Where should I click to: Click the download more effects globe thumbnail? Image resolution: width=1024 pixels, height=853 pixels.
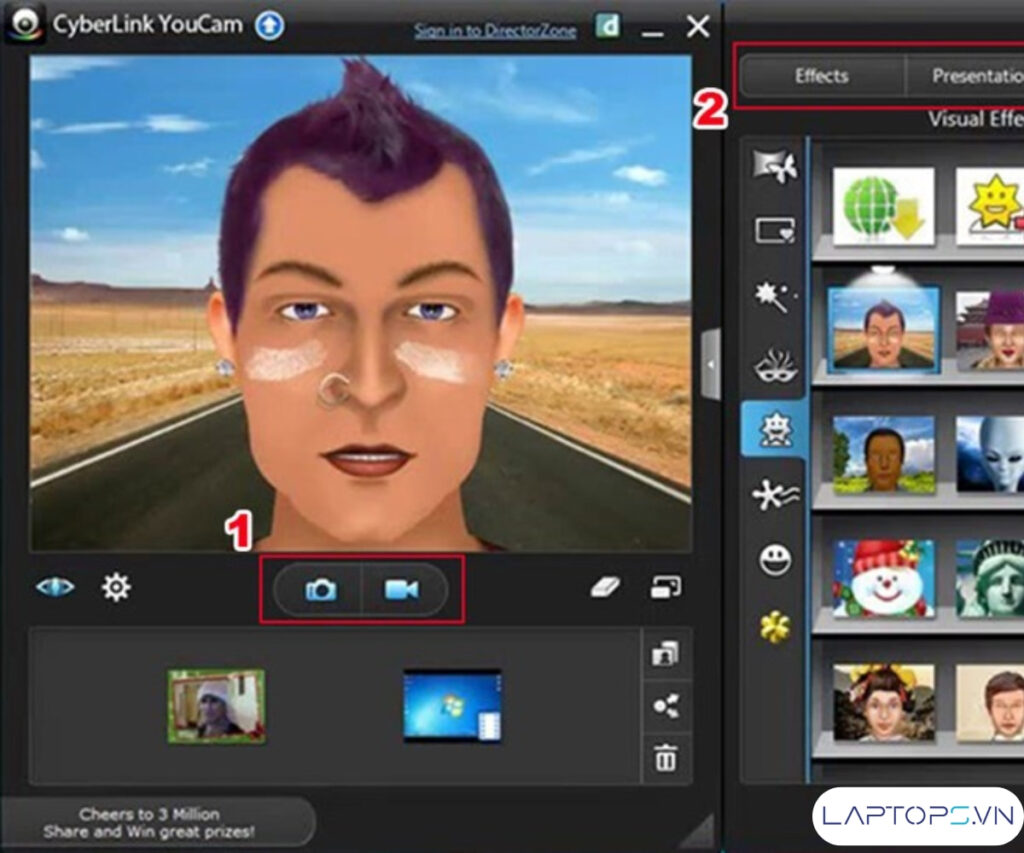(883, 206)
